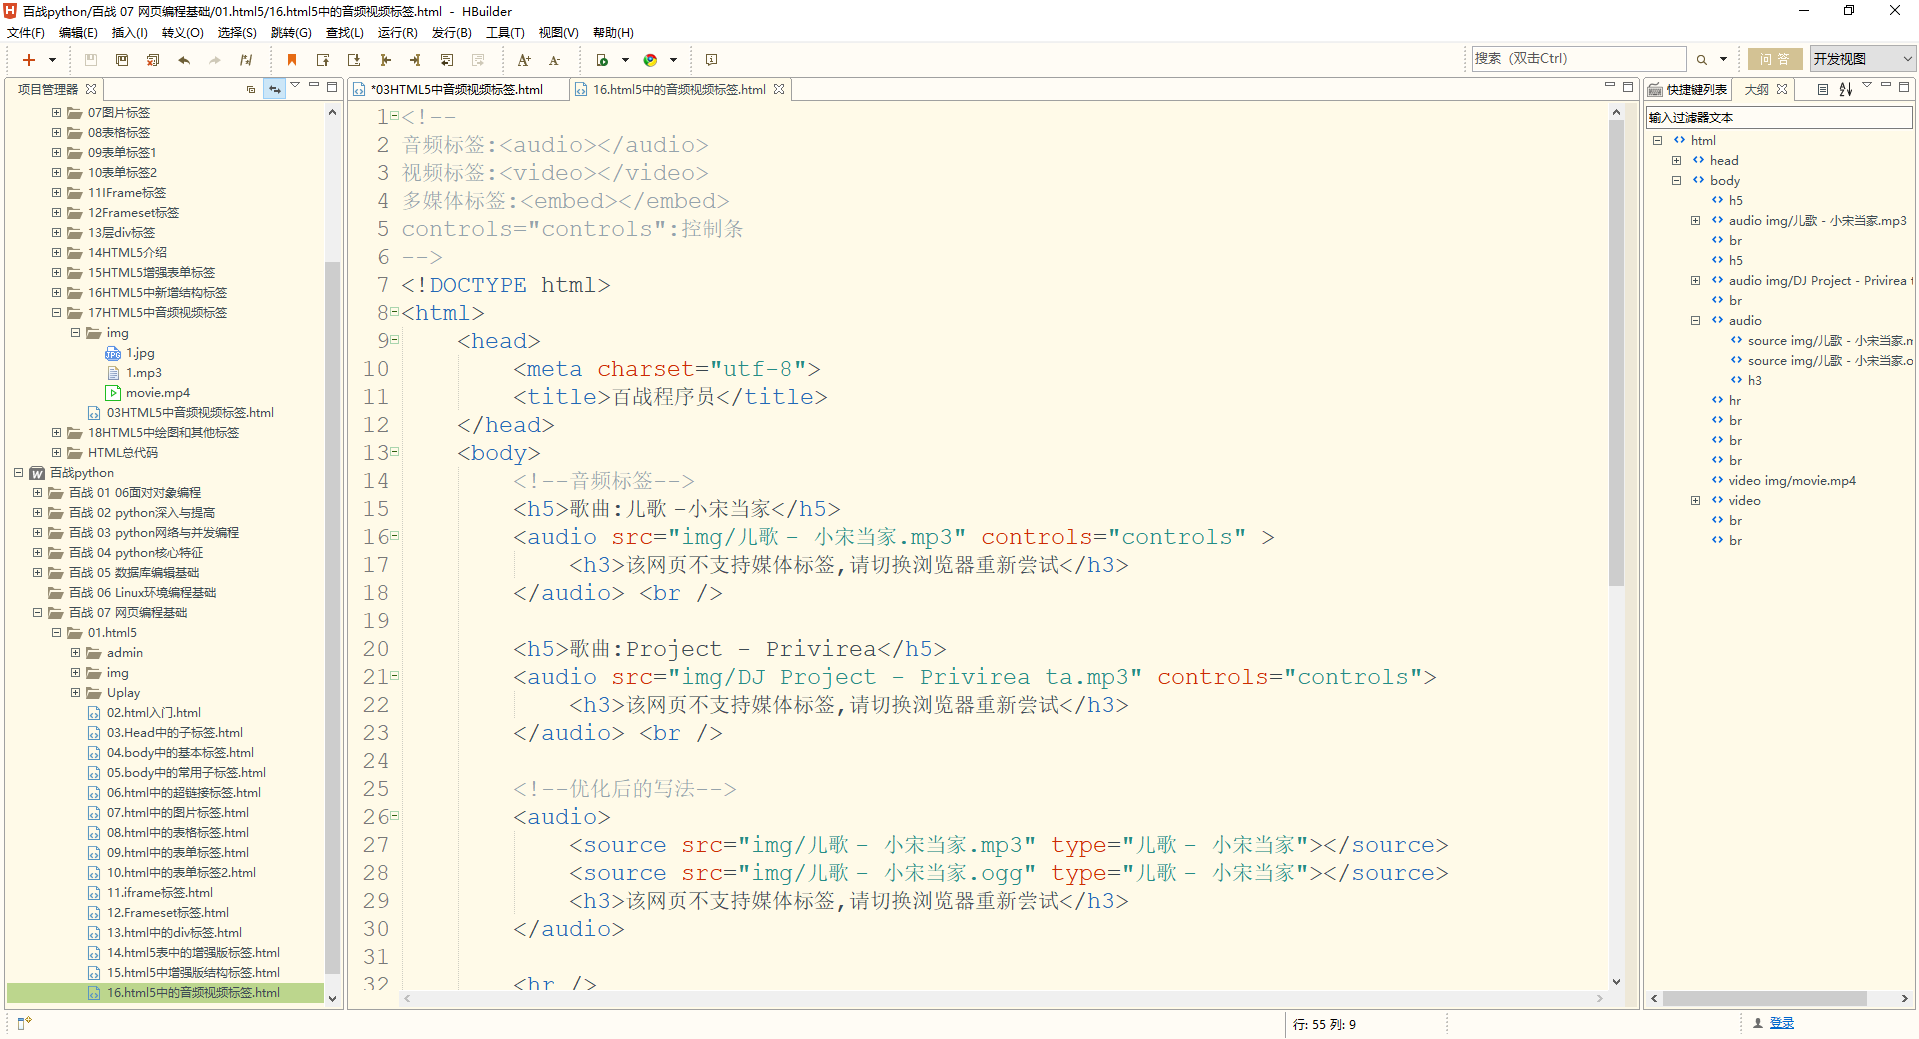Close the 16.html5中的音频视频标签.html editor tab
1919x1039 pixels.
(779, 89)
